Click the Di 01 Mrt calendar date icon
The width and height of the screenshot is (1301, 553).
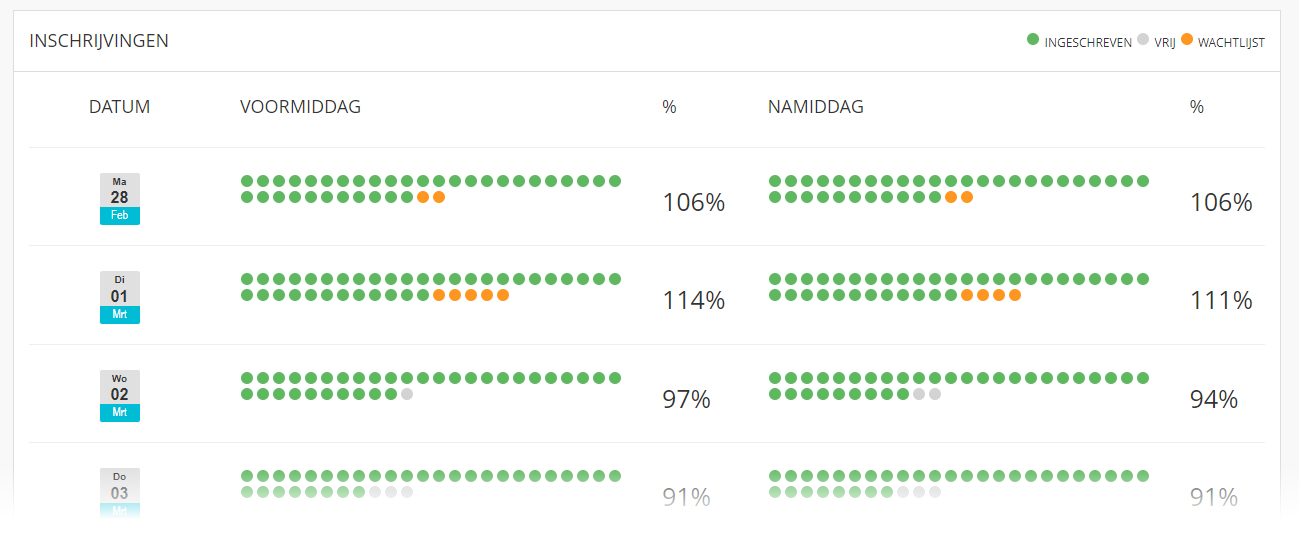(x=120, y=297)
